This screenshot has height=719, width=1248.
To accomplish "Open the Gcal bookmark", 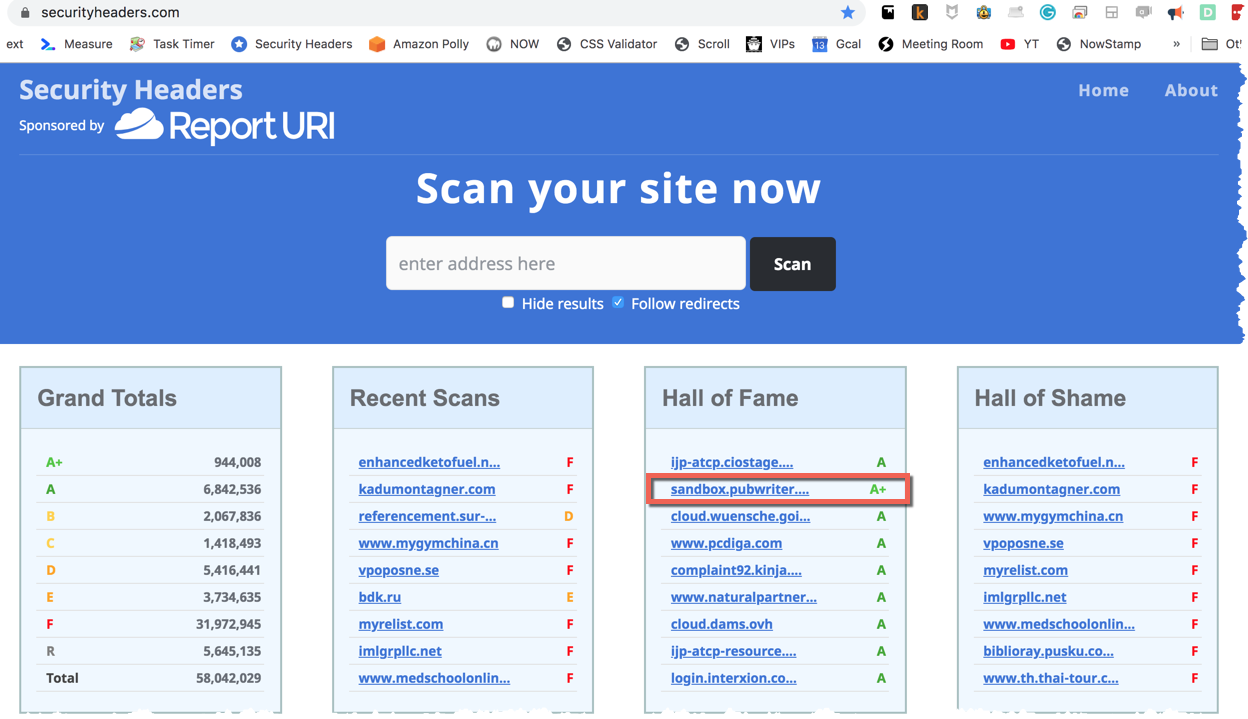I will coord(836,44).
